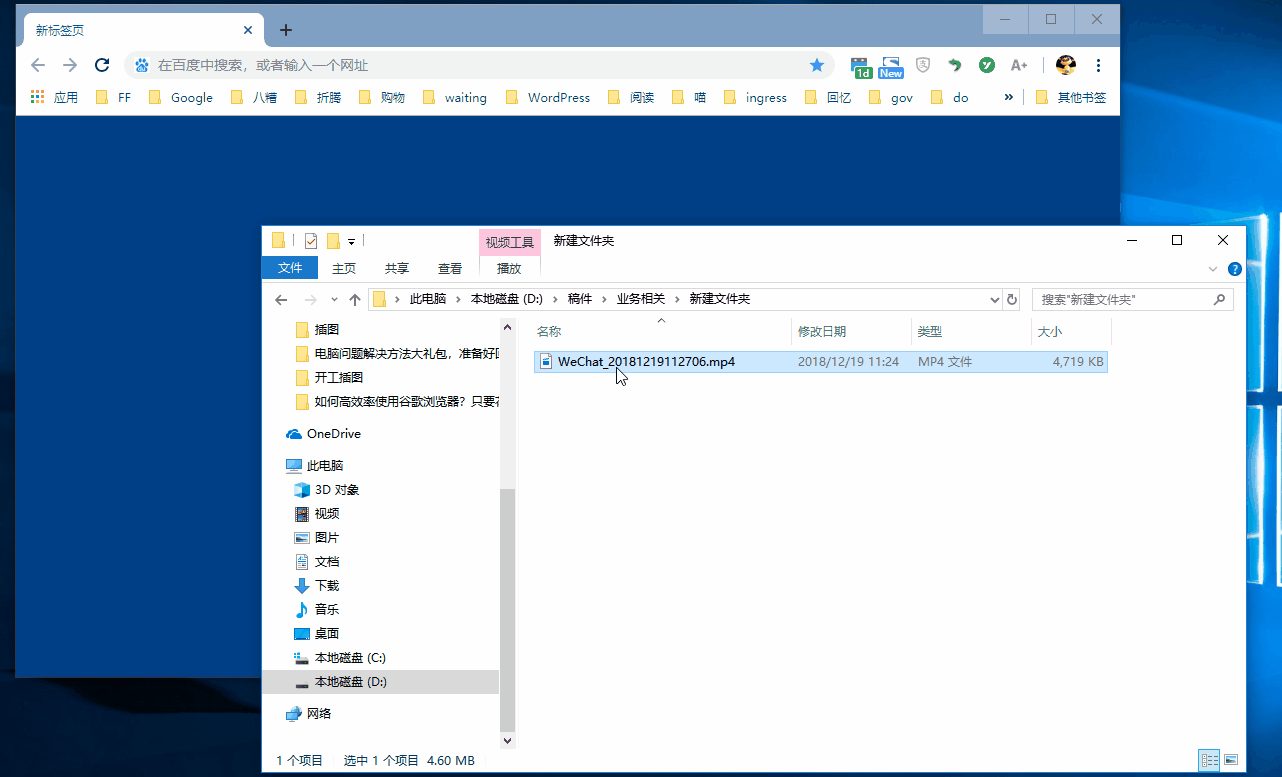Viewport: 1282px width, 777px height.
Task: Click the 1d countdown extension icon
Action: click(861, 67)
